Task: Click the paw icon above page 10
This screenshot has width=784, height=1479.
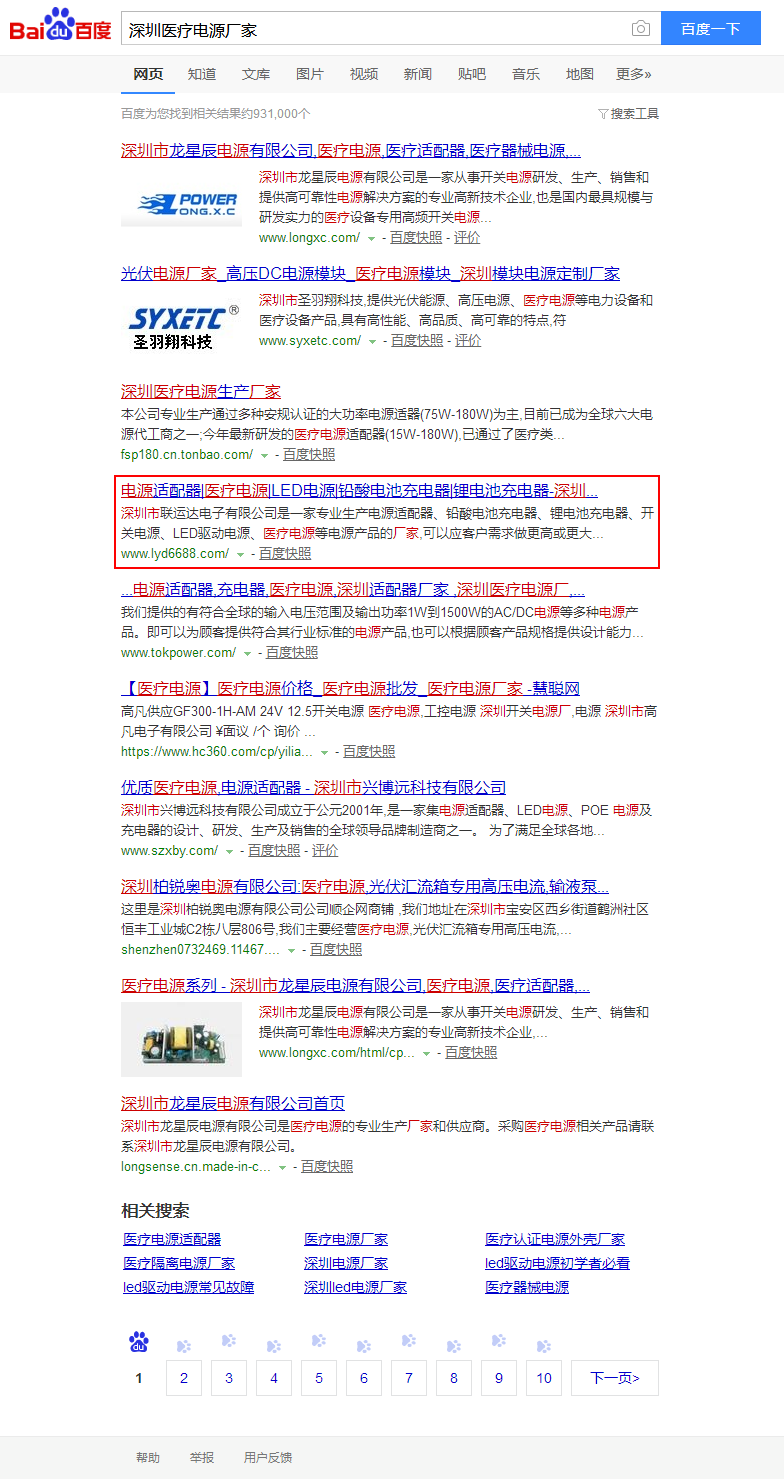Action: (x=544, y=1346)
